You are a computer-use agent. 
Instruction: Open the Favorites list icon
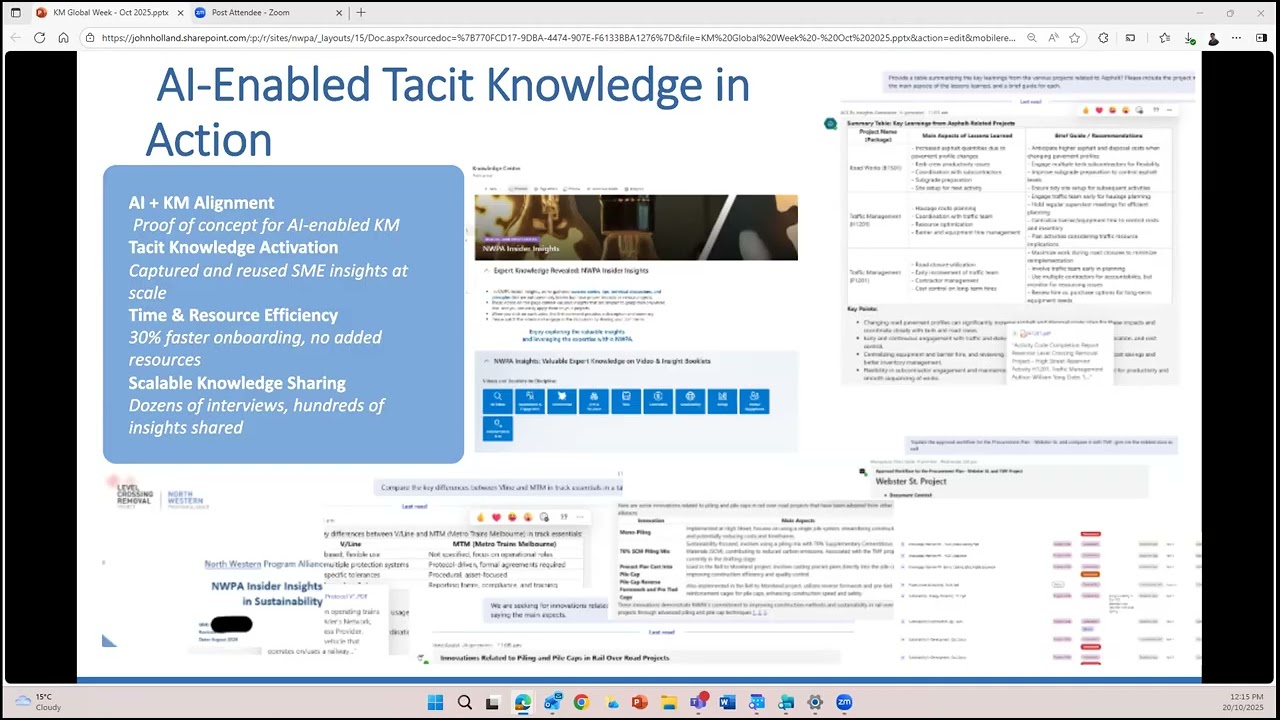click(x=1165, y=38)
